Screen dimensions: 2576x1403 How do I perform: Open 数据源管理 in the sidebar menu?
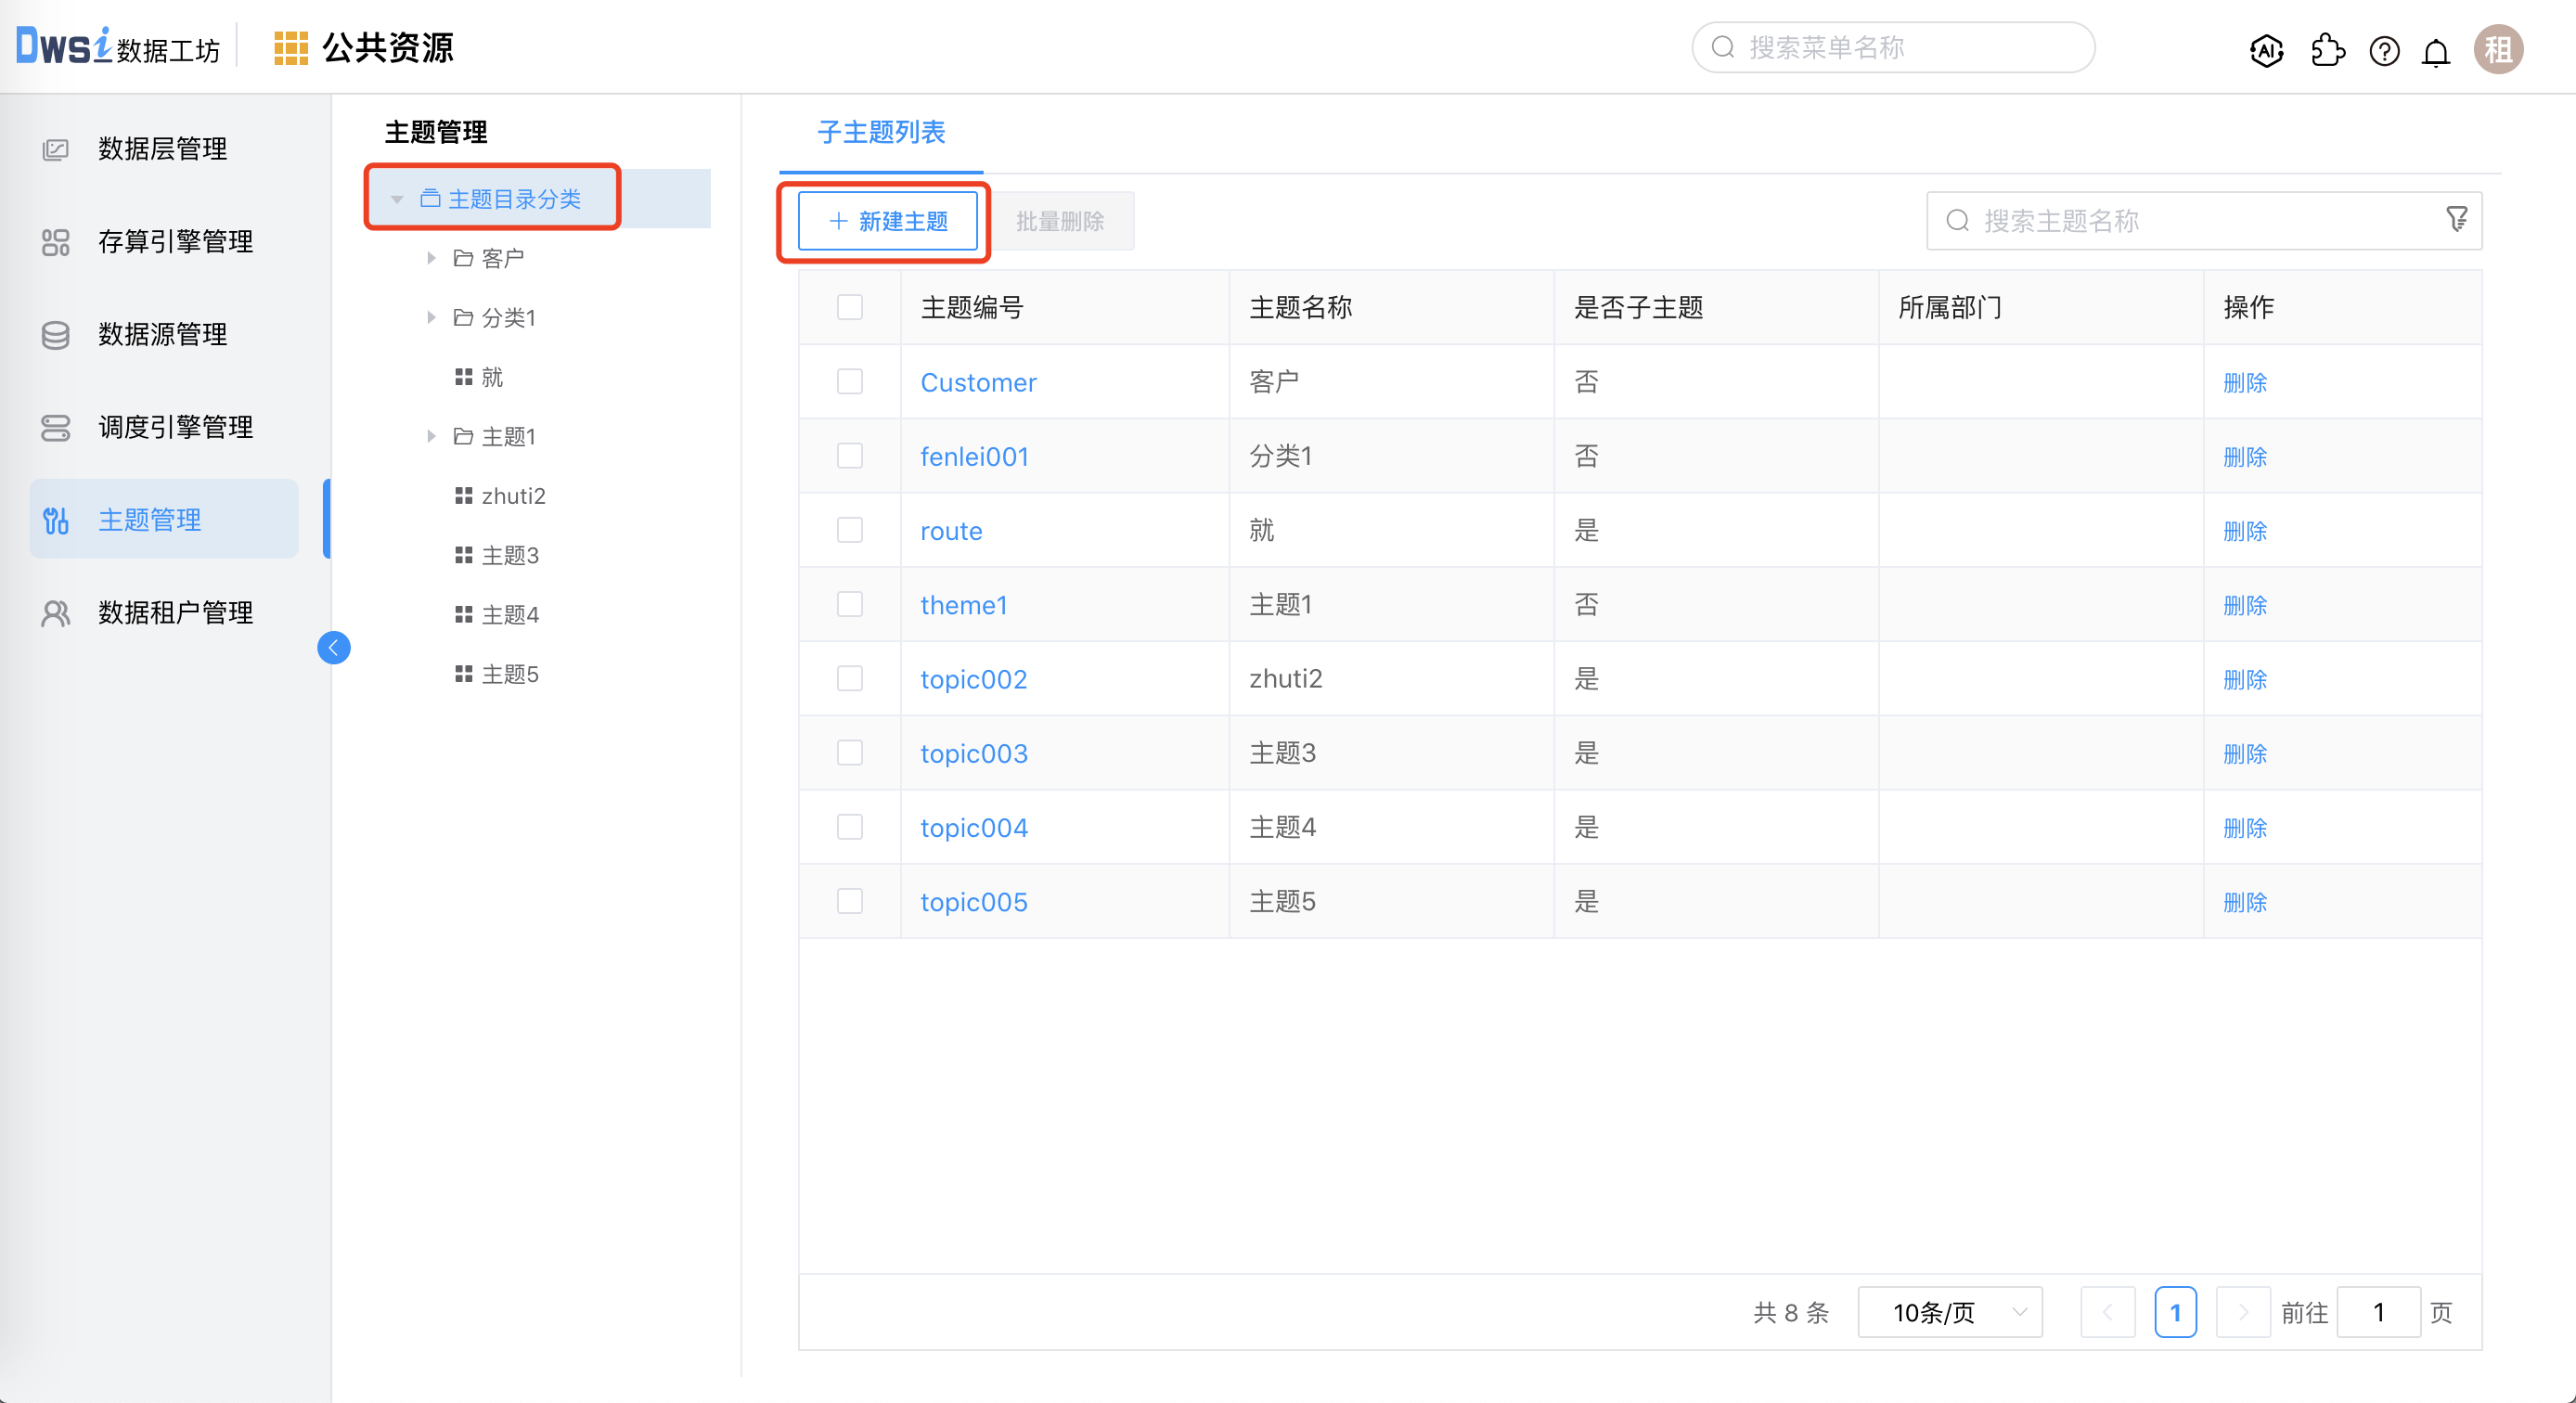tap(162, 334)
